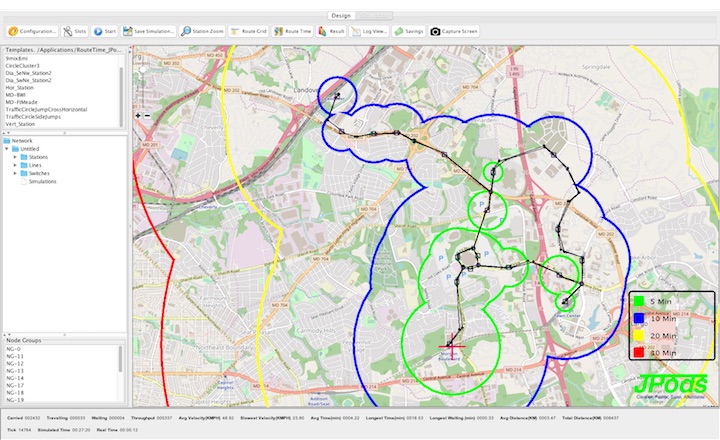Toggle the Route Grid tool

pyautogui.click(x=249, y=31)
